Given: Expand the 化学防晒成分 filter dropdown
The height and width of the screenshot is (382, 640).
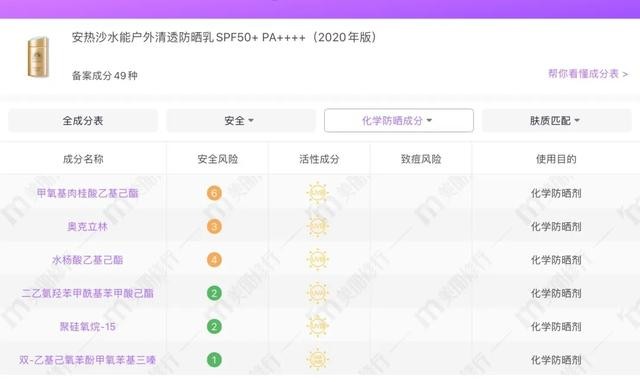Looking at the screenshot, I should tap(399, 120).
